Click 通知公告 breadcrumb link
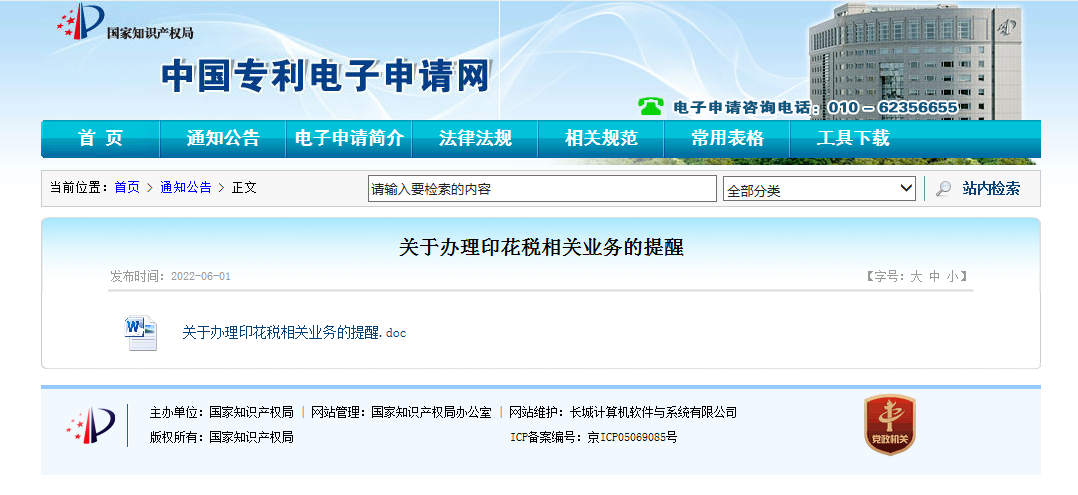 [185, 188]
